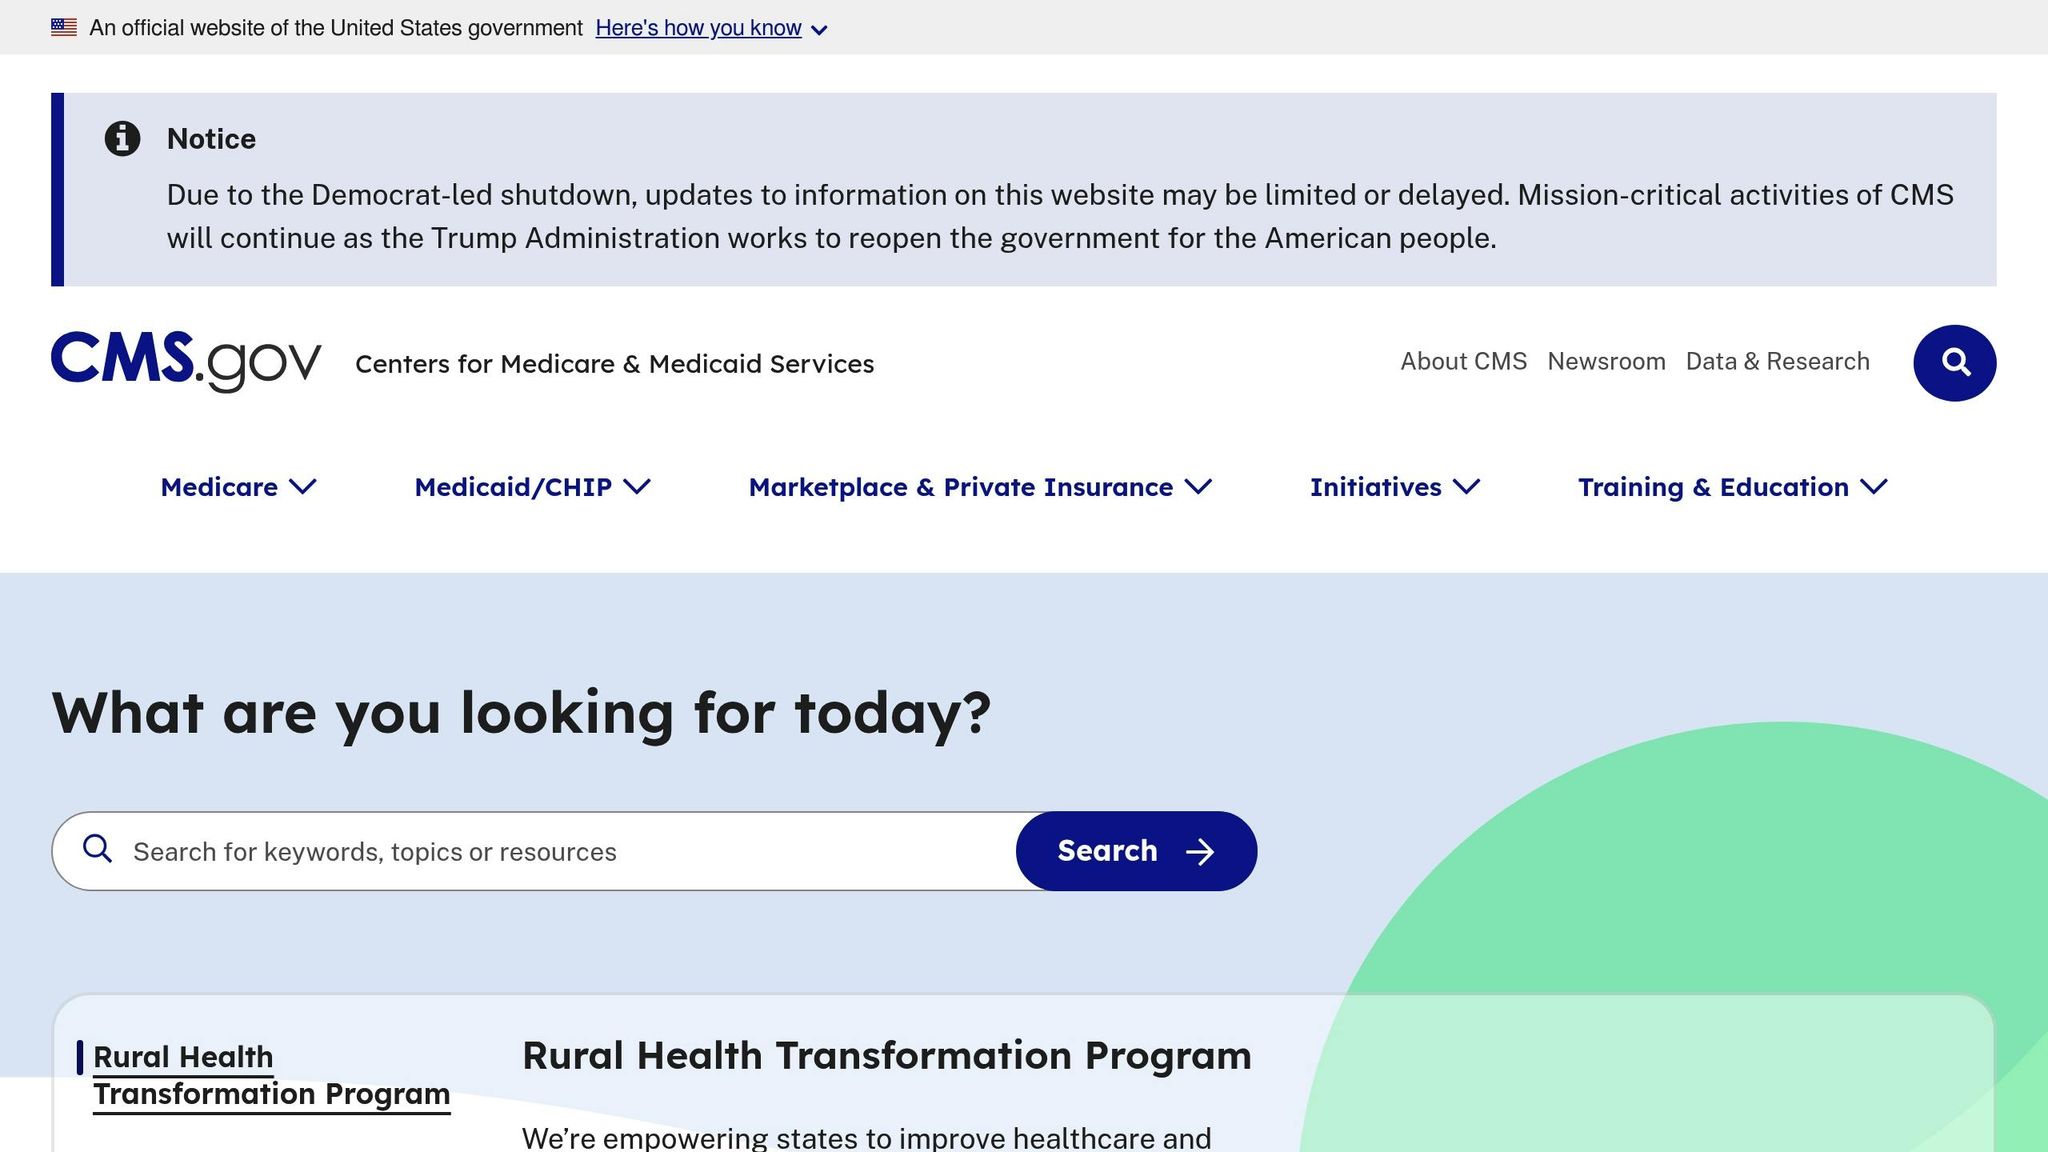This screenshot has width=2048, height=1152.
Task: Open the Training & Education chevron
Action: point(1873,487)
